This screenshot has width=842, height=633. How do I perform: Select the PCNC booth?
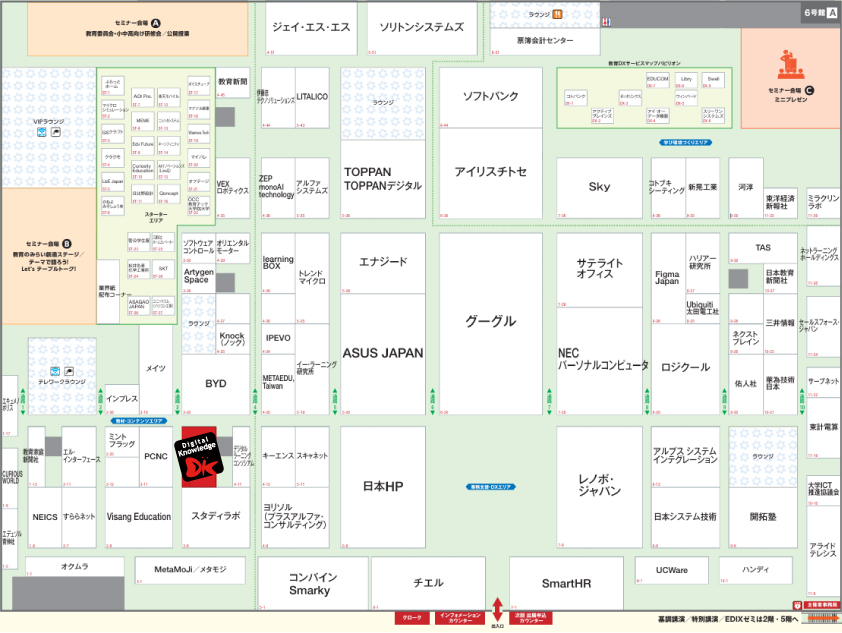point(156,457)
